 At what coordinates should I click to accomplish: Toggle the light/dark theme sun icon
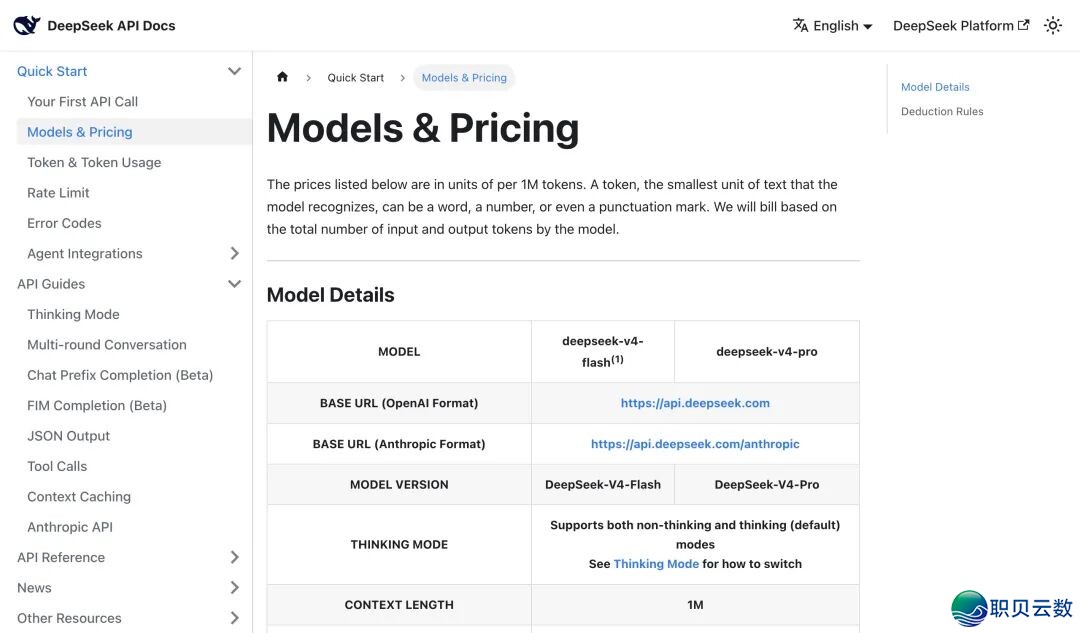point(1052,25)
